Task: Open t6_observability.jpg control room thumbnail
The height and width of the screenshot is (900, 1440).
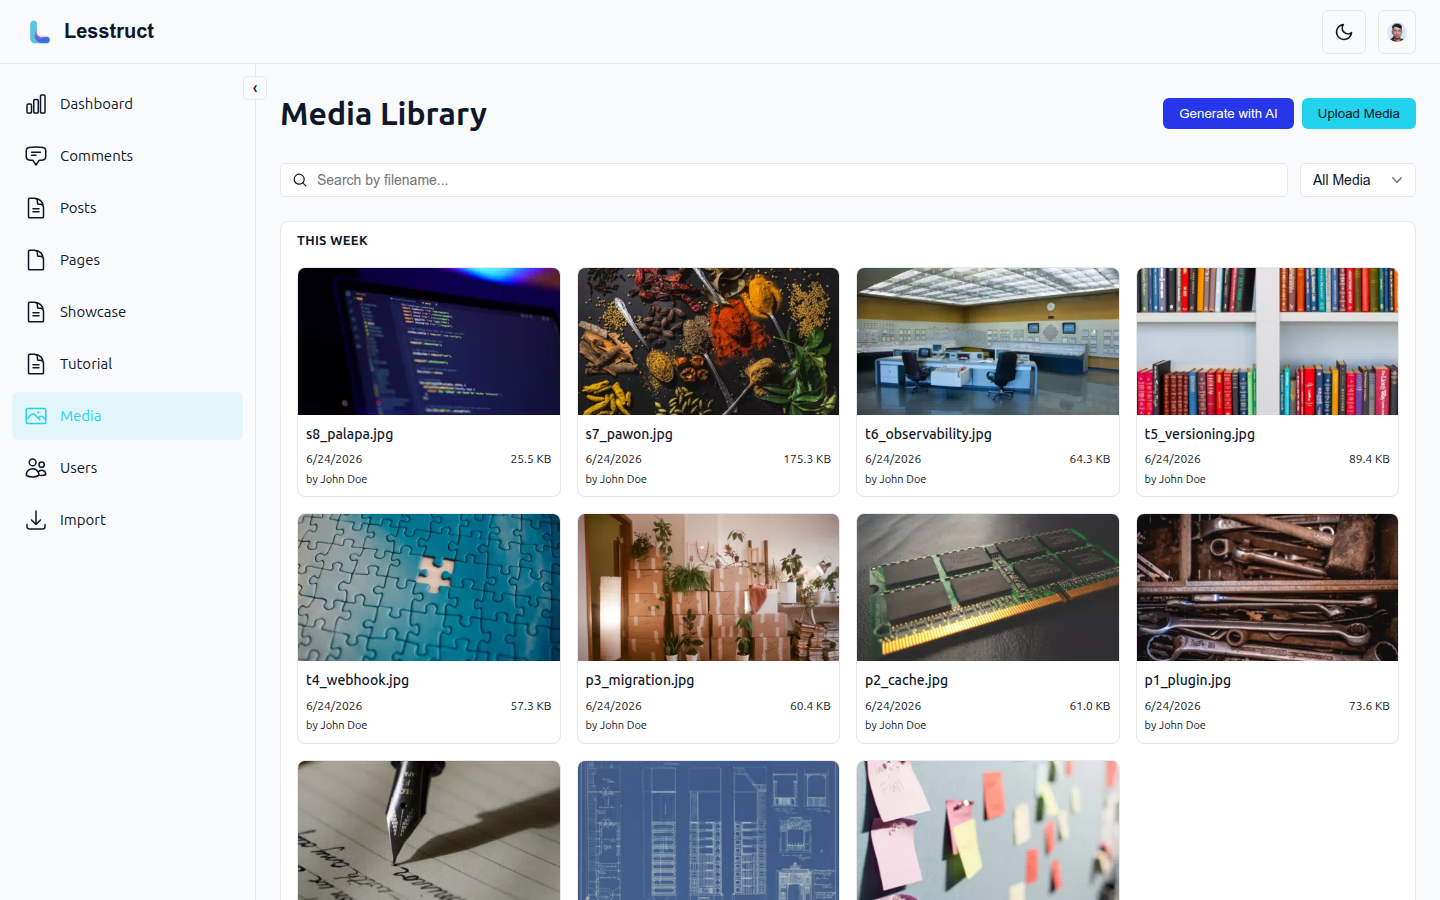Action: click(988, 341)
